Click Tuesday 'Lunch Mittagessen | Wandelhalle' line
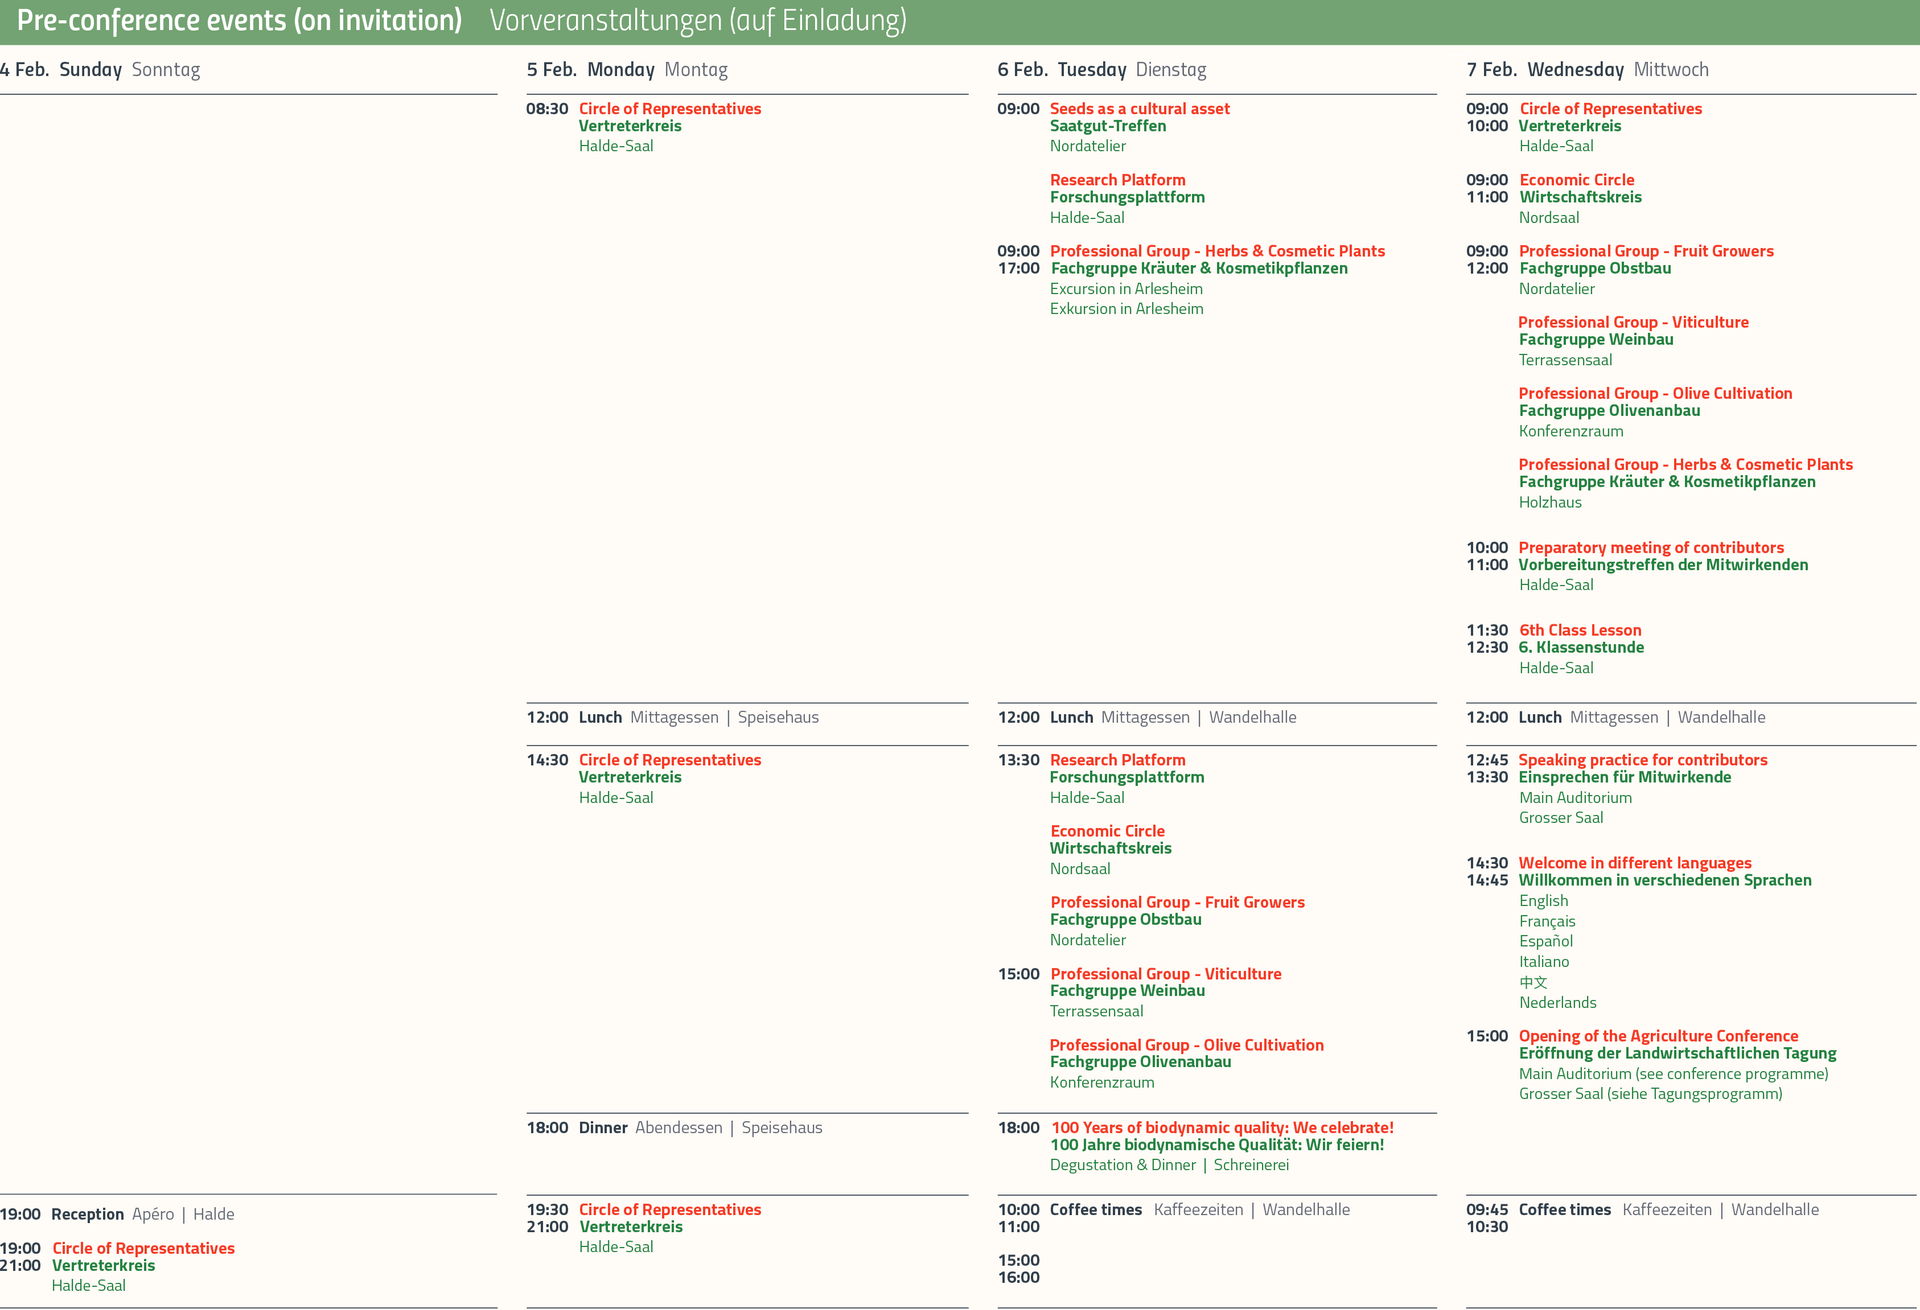 click(x=1173, y=718)
